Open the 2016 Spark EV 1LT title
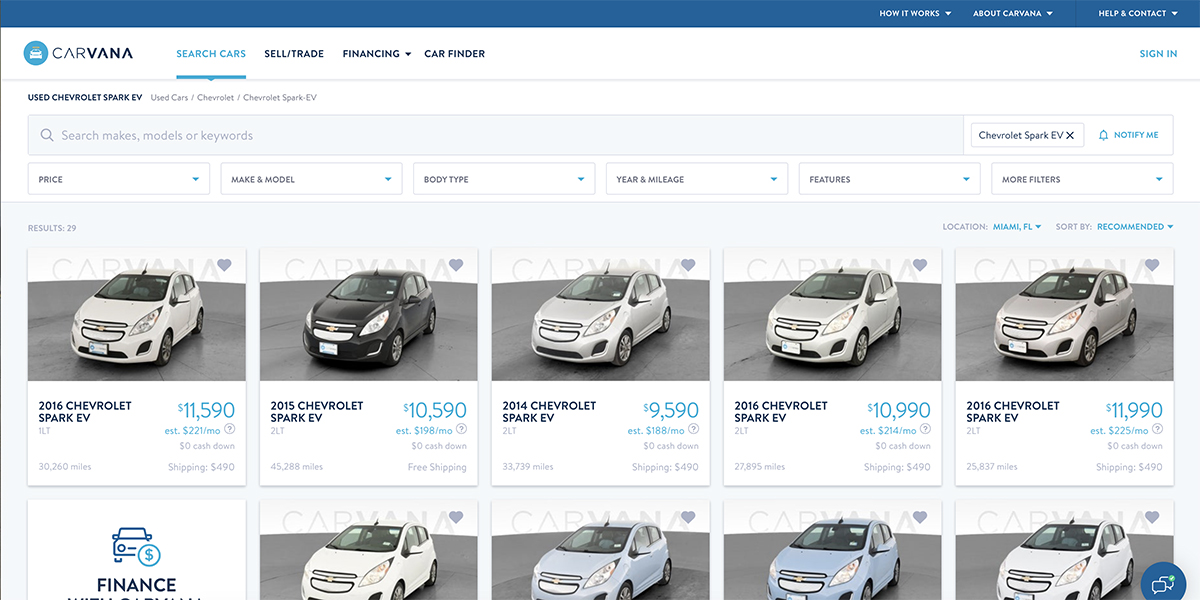 click(x=85, y=412)
